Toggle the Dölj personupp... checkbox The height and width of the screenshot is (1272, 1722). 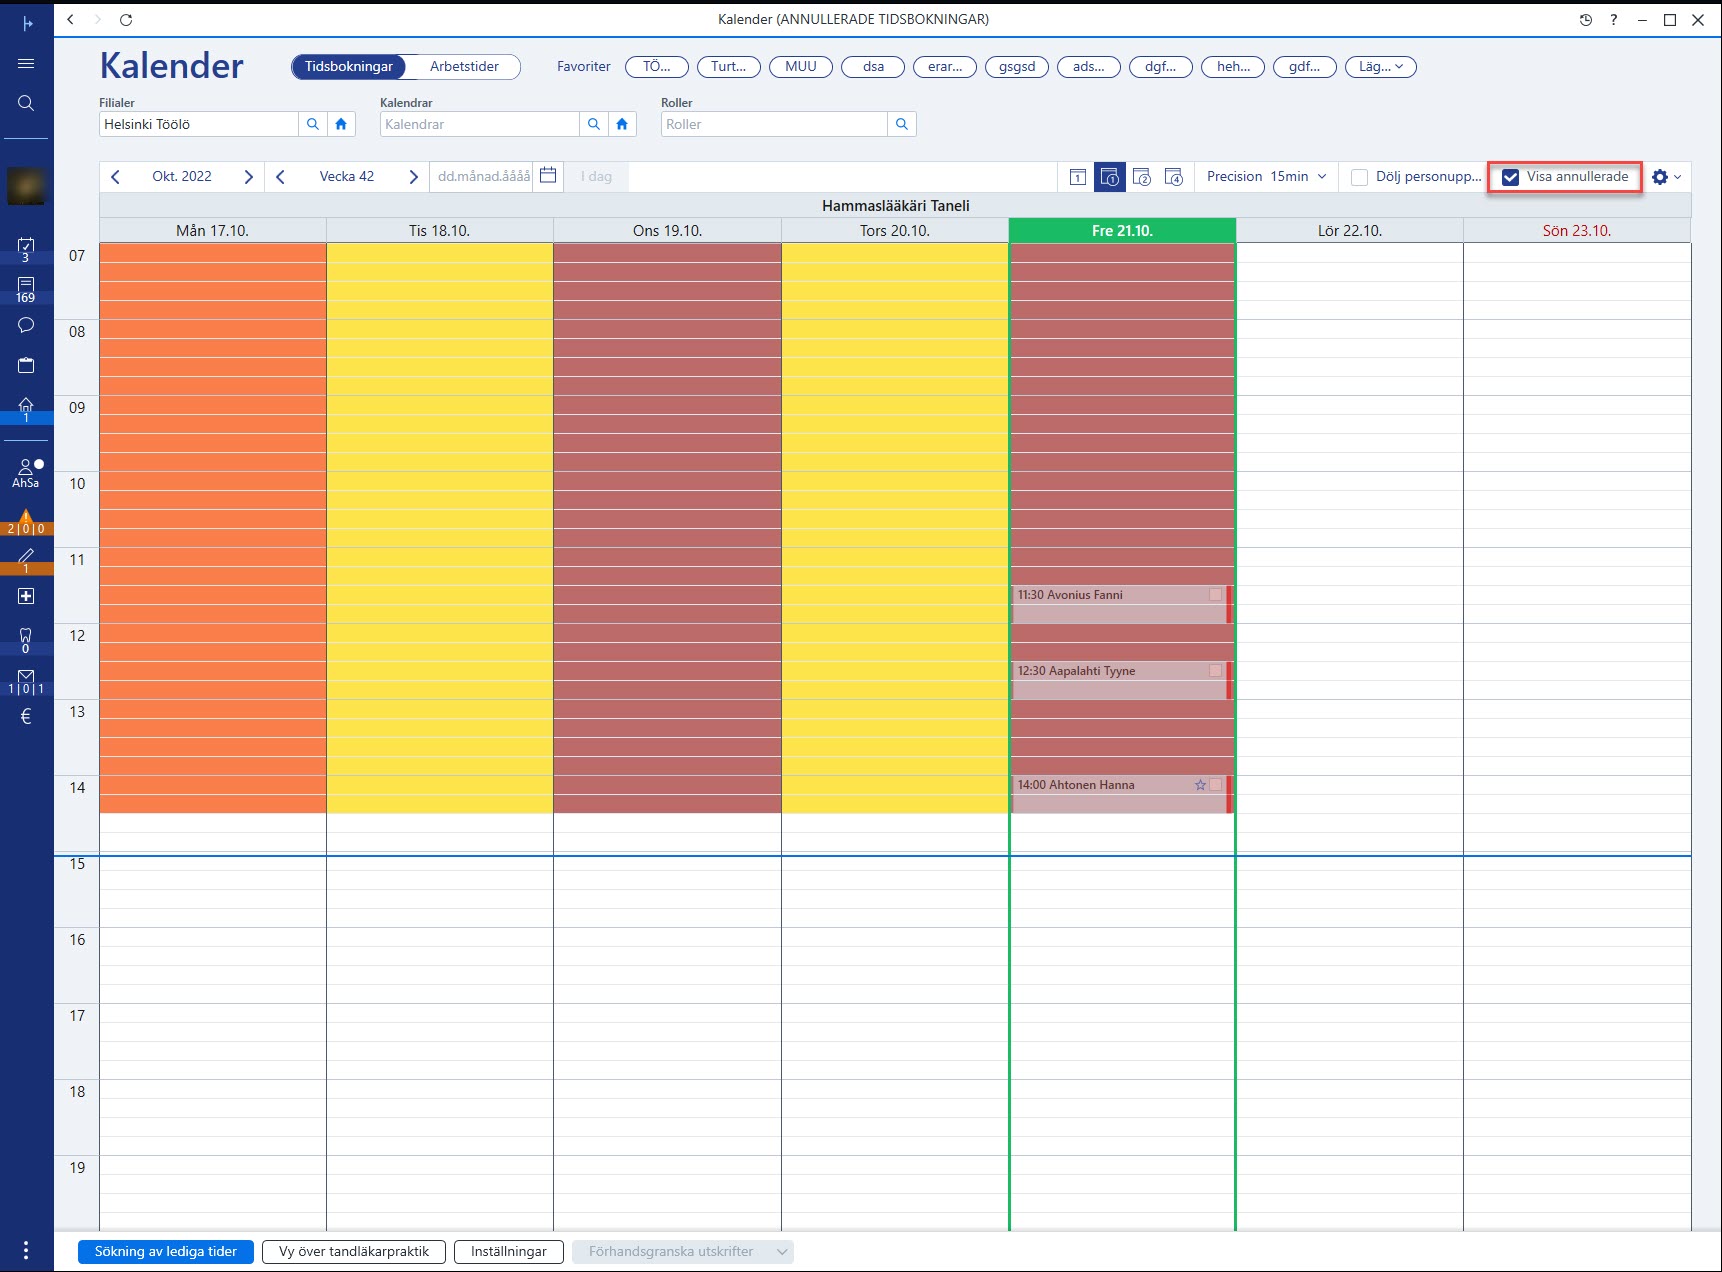(x=1359, y=177)
